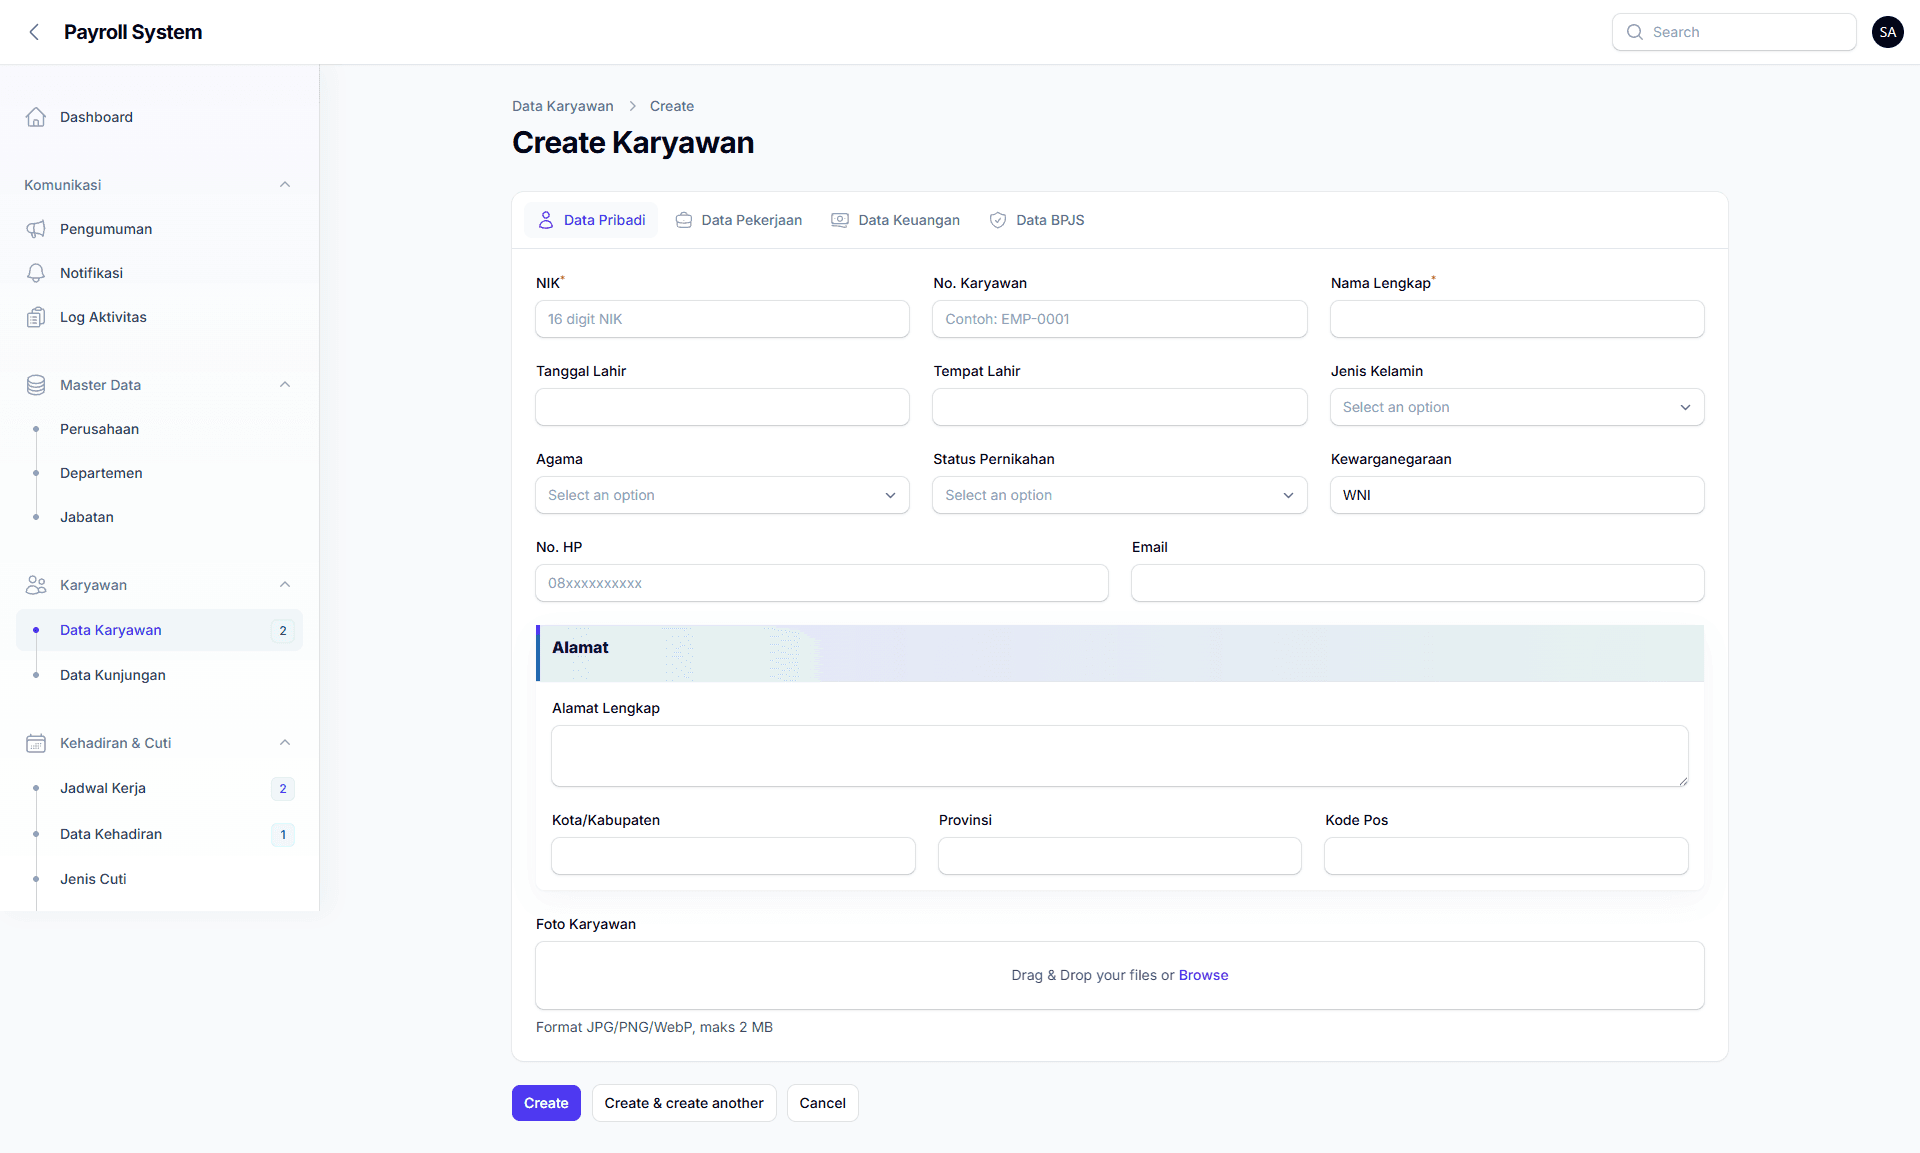Image resolution: width=1920 pixels, height=1153 pixels.
Task: Click the Pengumuman megaphone icon
Action: [x=36, y=229]
